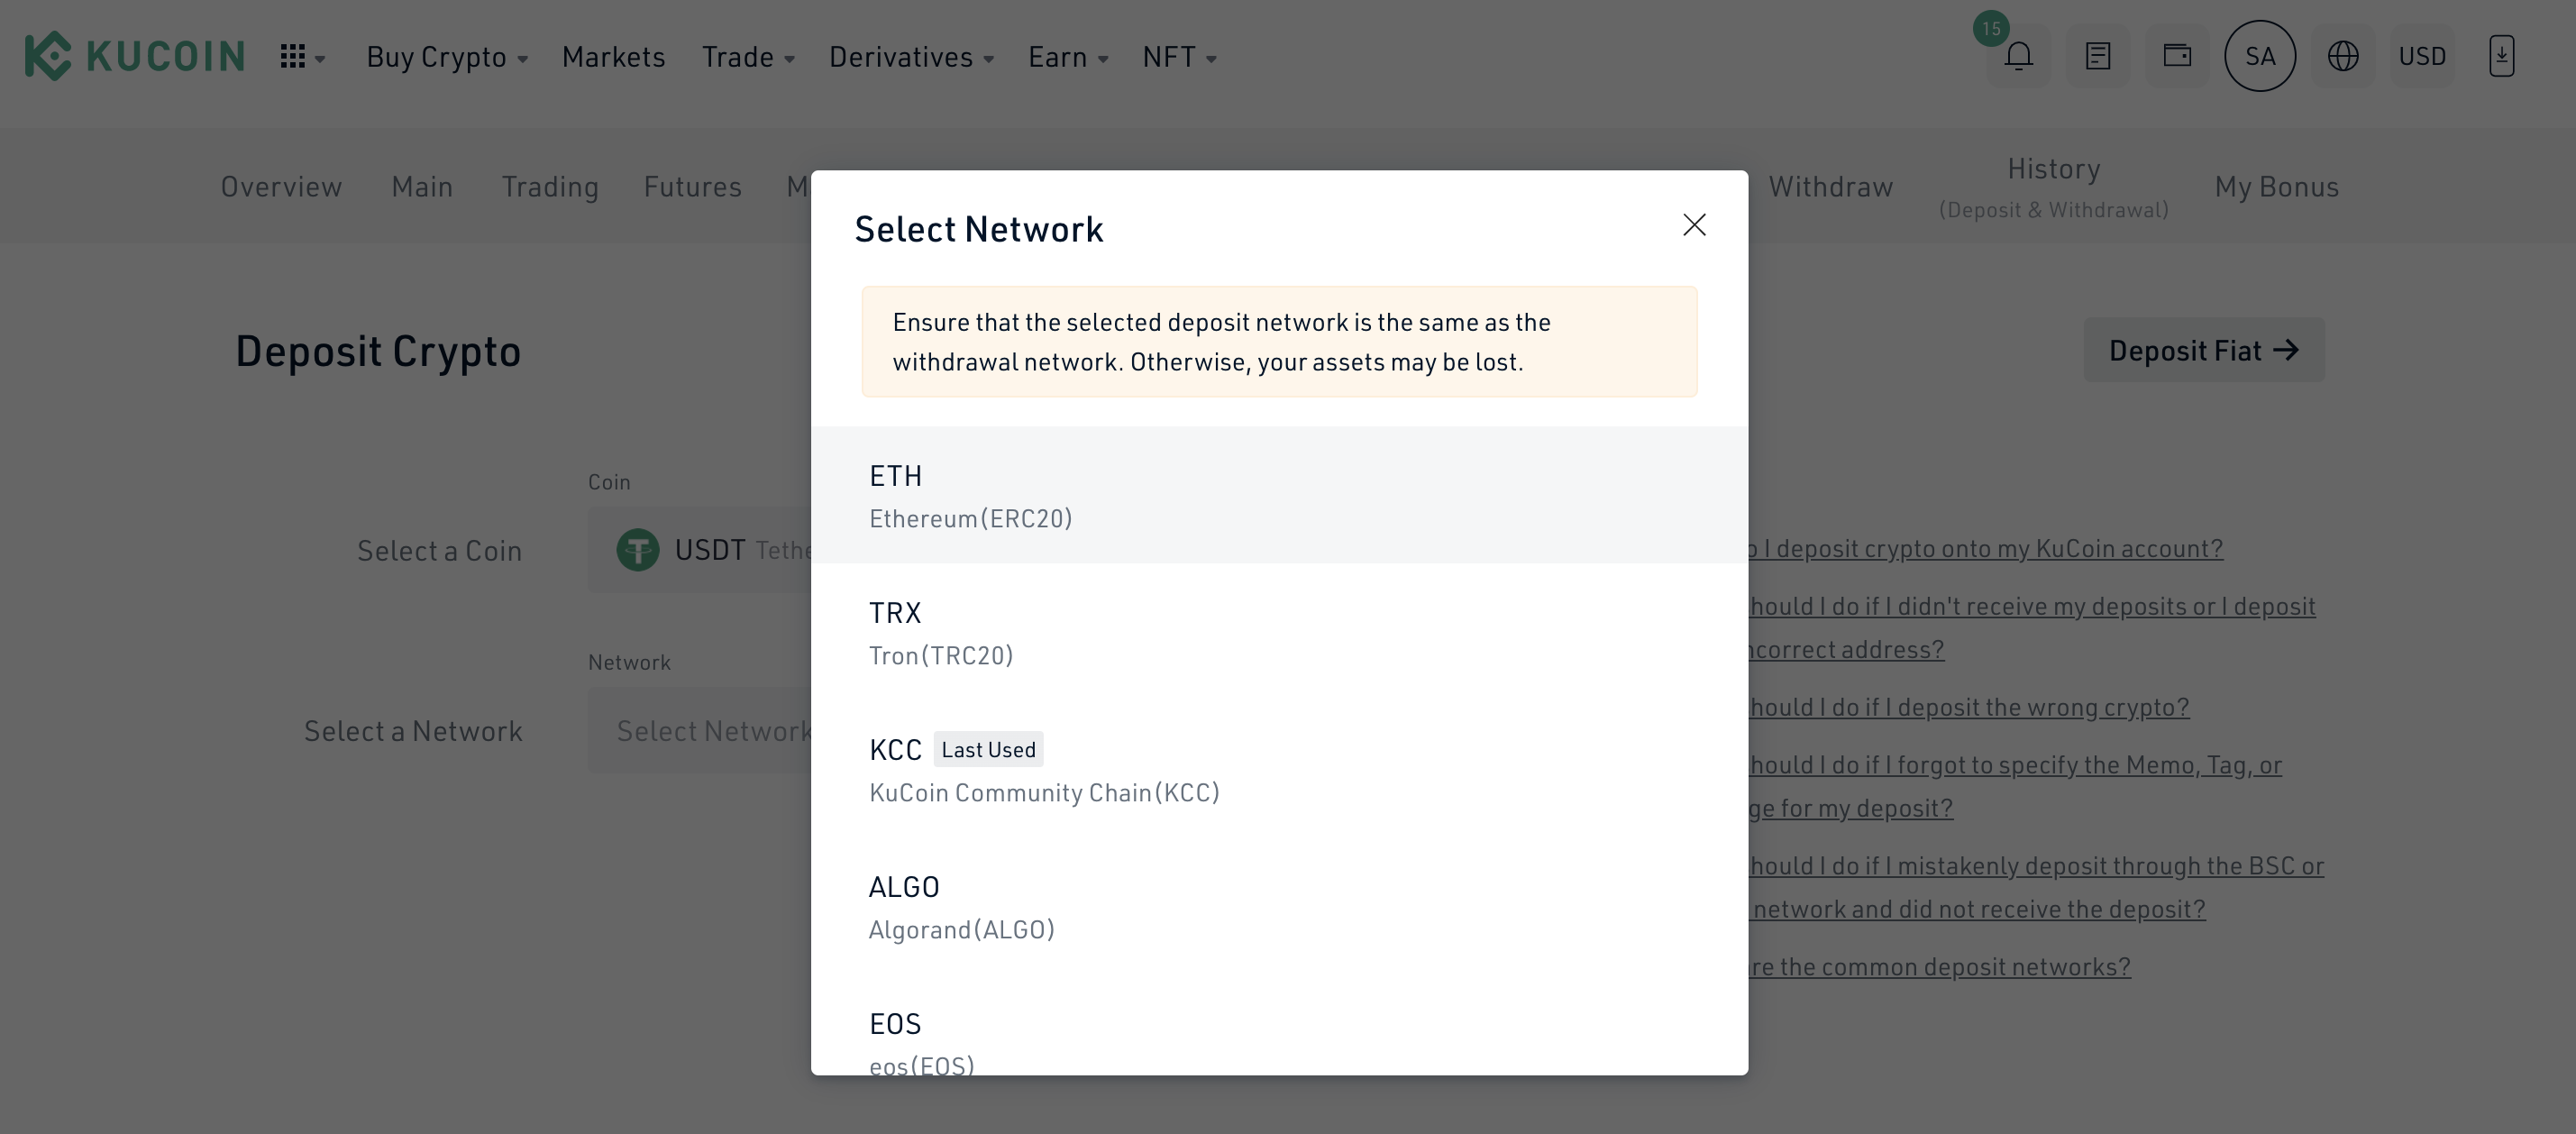The width and height of the screenshot is (2576, 1134).
Task: Expand the Trade dropdown
Action: coord(748,57)
